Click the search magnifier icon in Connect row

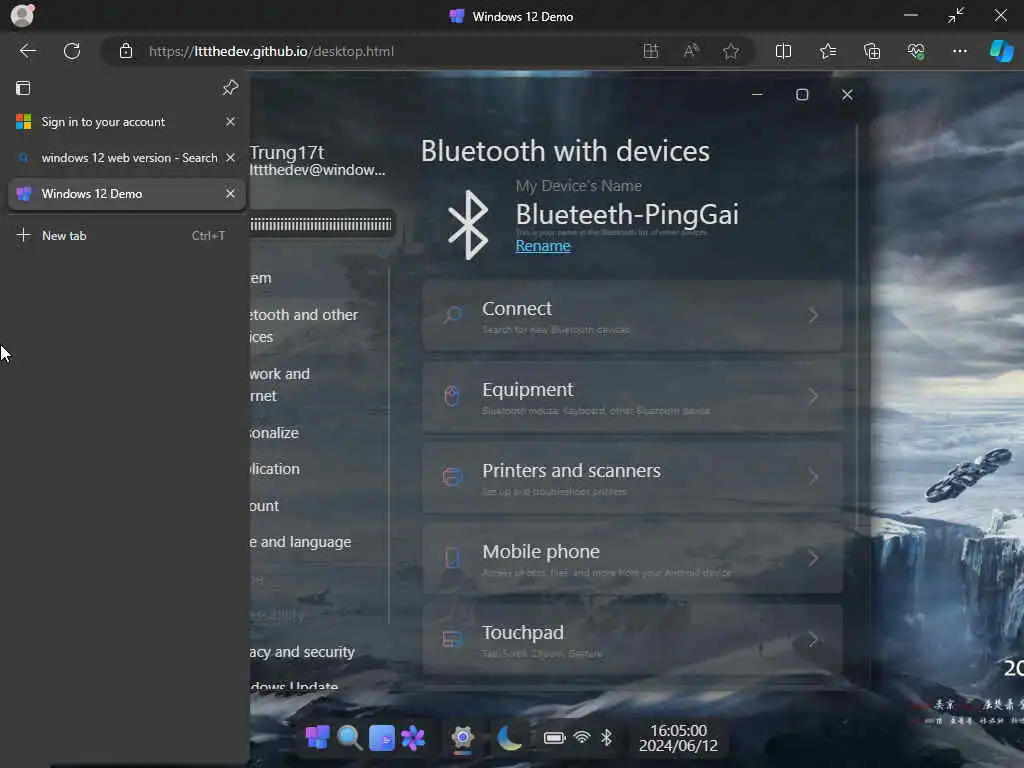(x=452, y=315)
